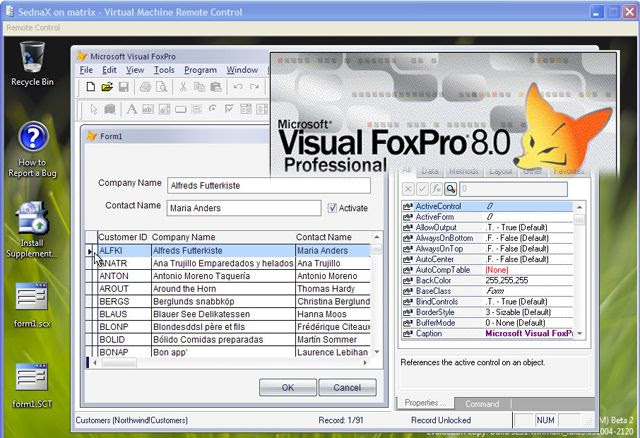Switch to the Command tab
Viewport: 640px width, 438px height.
point(482,404)
